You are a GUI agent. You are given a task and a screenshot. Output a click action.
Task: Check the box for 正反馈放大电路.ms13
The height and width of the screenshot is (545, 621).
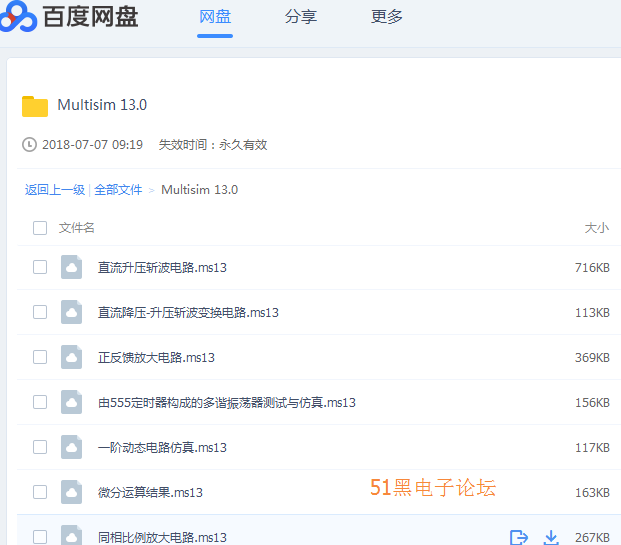40,357
